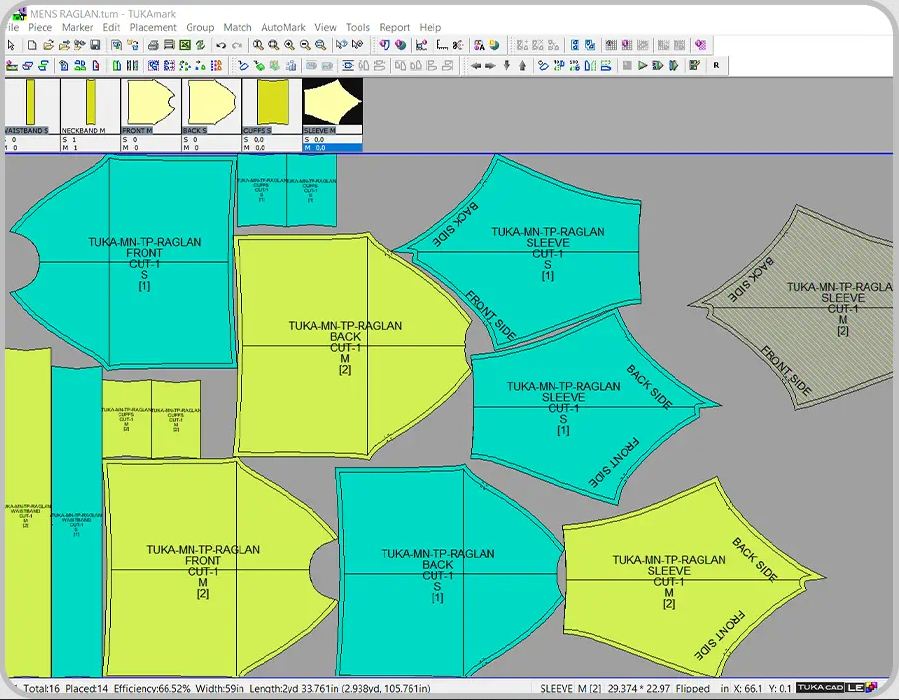Click the down arrow move icon
This screenshot has height=700, width=899.
click(506, 66)
